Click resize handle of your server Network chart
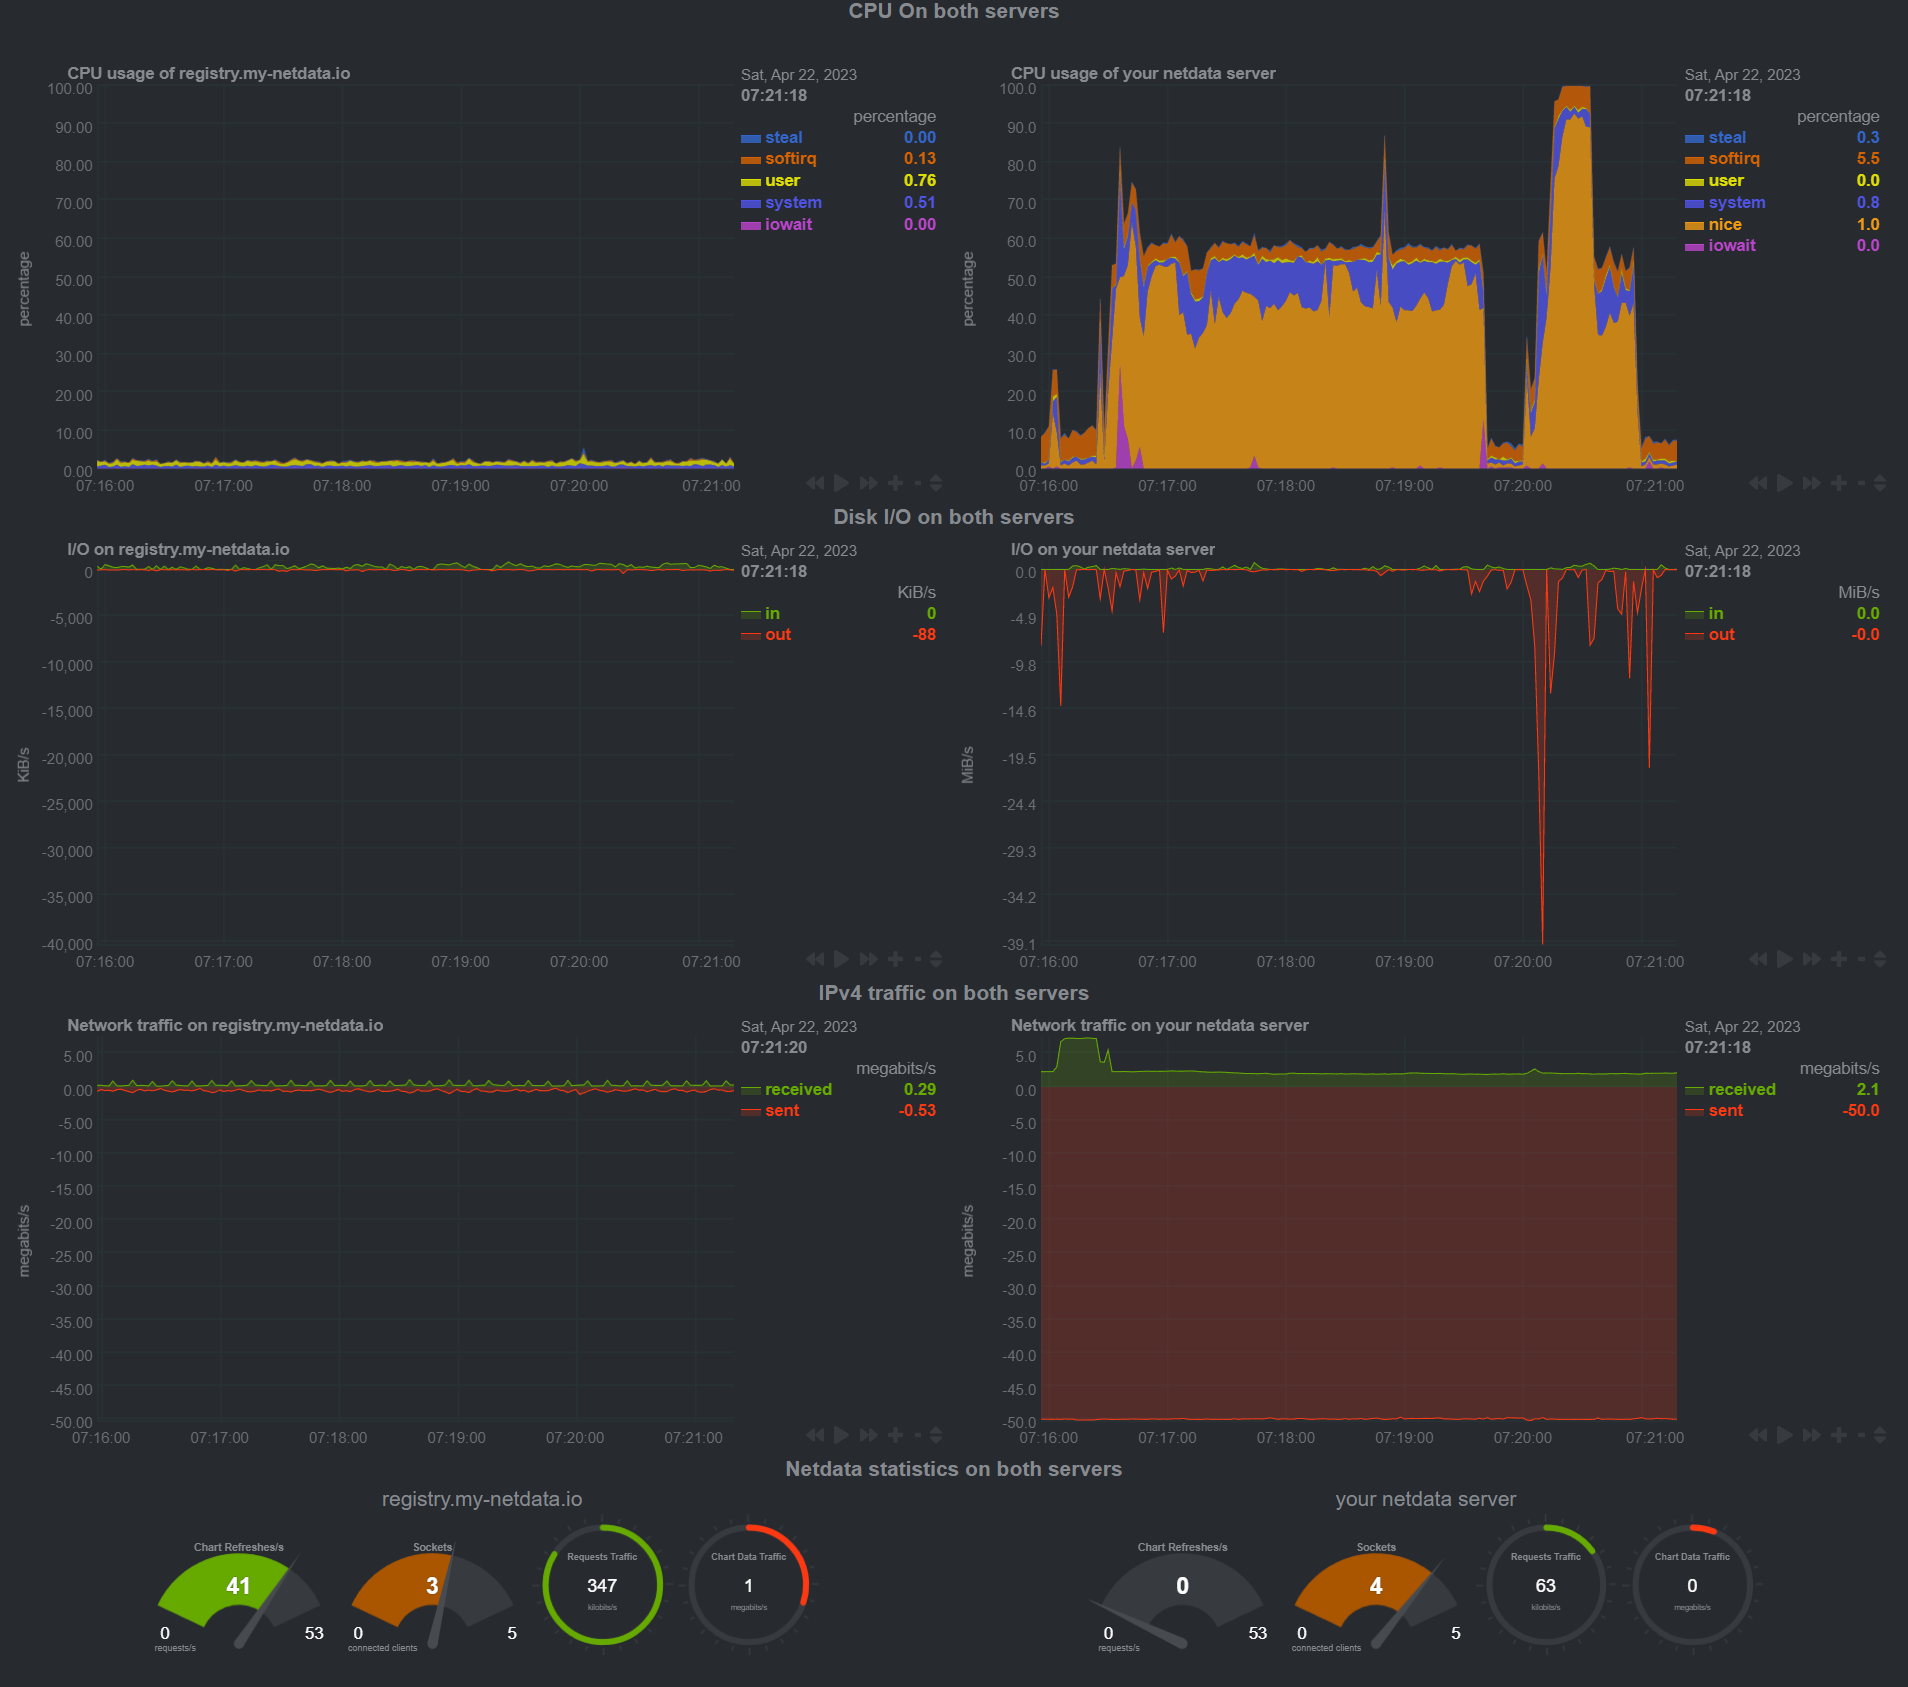Viewport: 1908px width, 1687px height. (1880, 1435)
